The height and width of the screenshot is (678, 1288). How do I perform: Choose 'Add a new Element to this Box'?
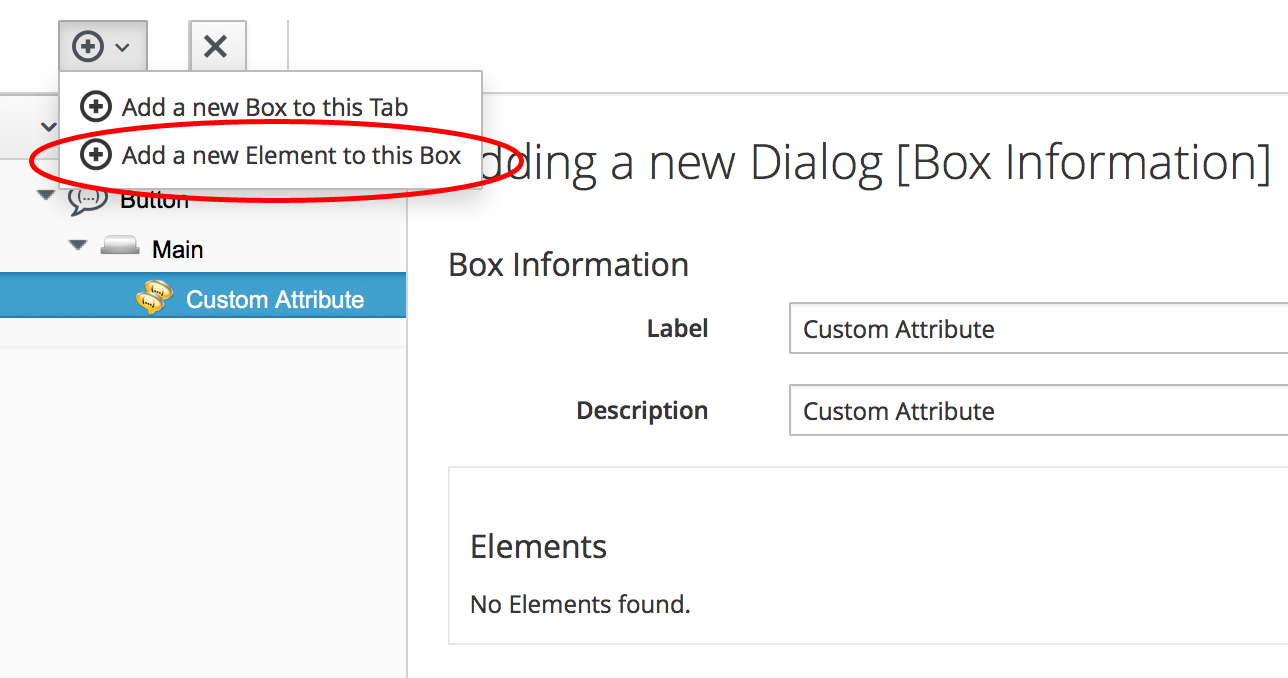(x=291, y=155)
